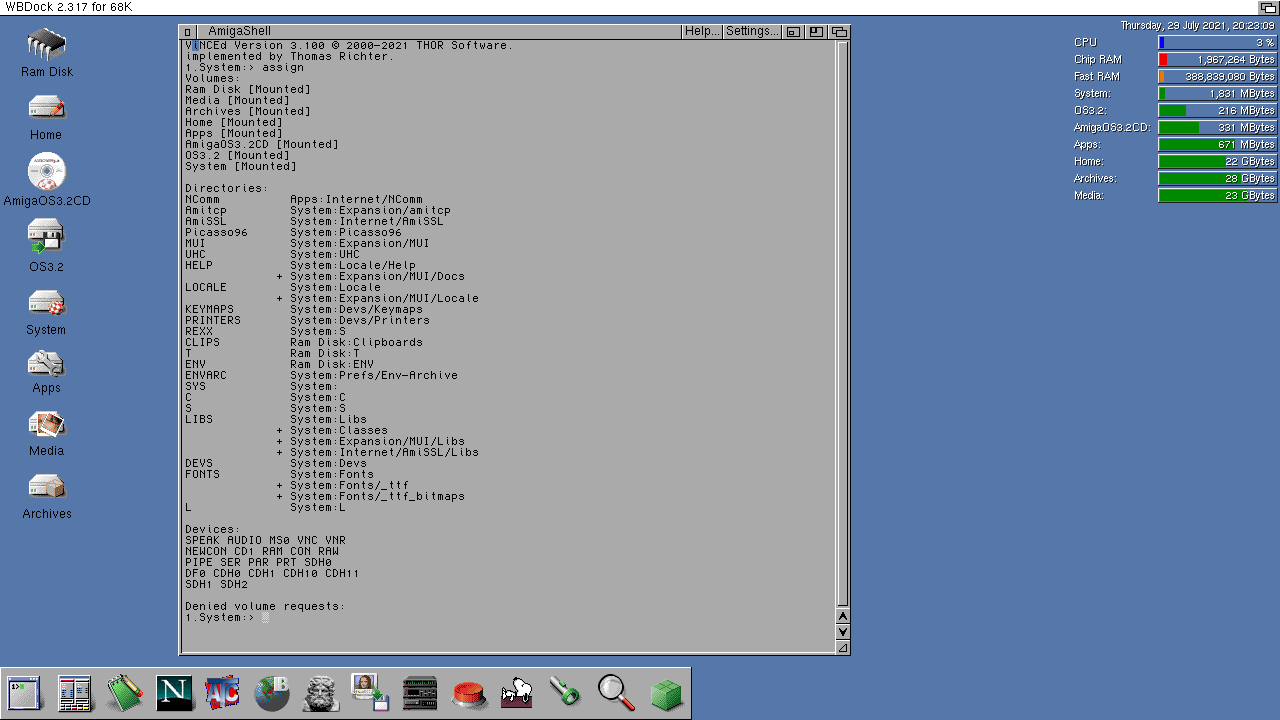Click the AmigaShell iconify gadget
Image resolution: width=1280 pixels, height=720 pixels.
pyautogui.click(x=793, y=32)
